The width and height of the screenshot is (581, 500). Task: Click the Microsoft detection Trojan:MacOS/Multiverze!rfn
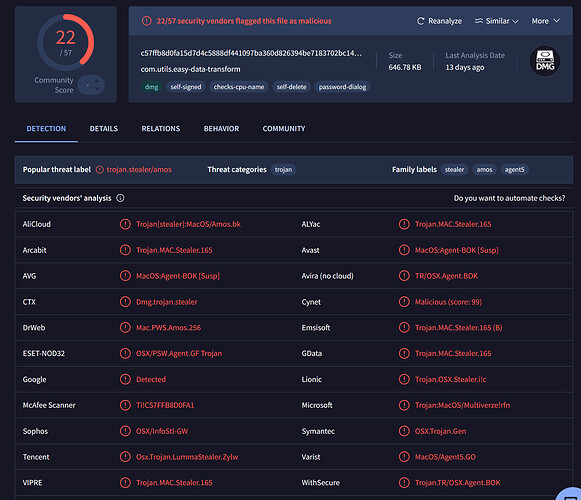click(x=462, y=405)
